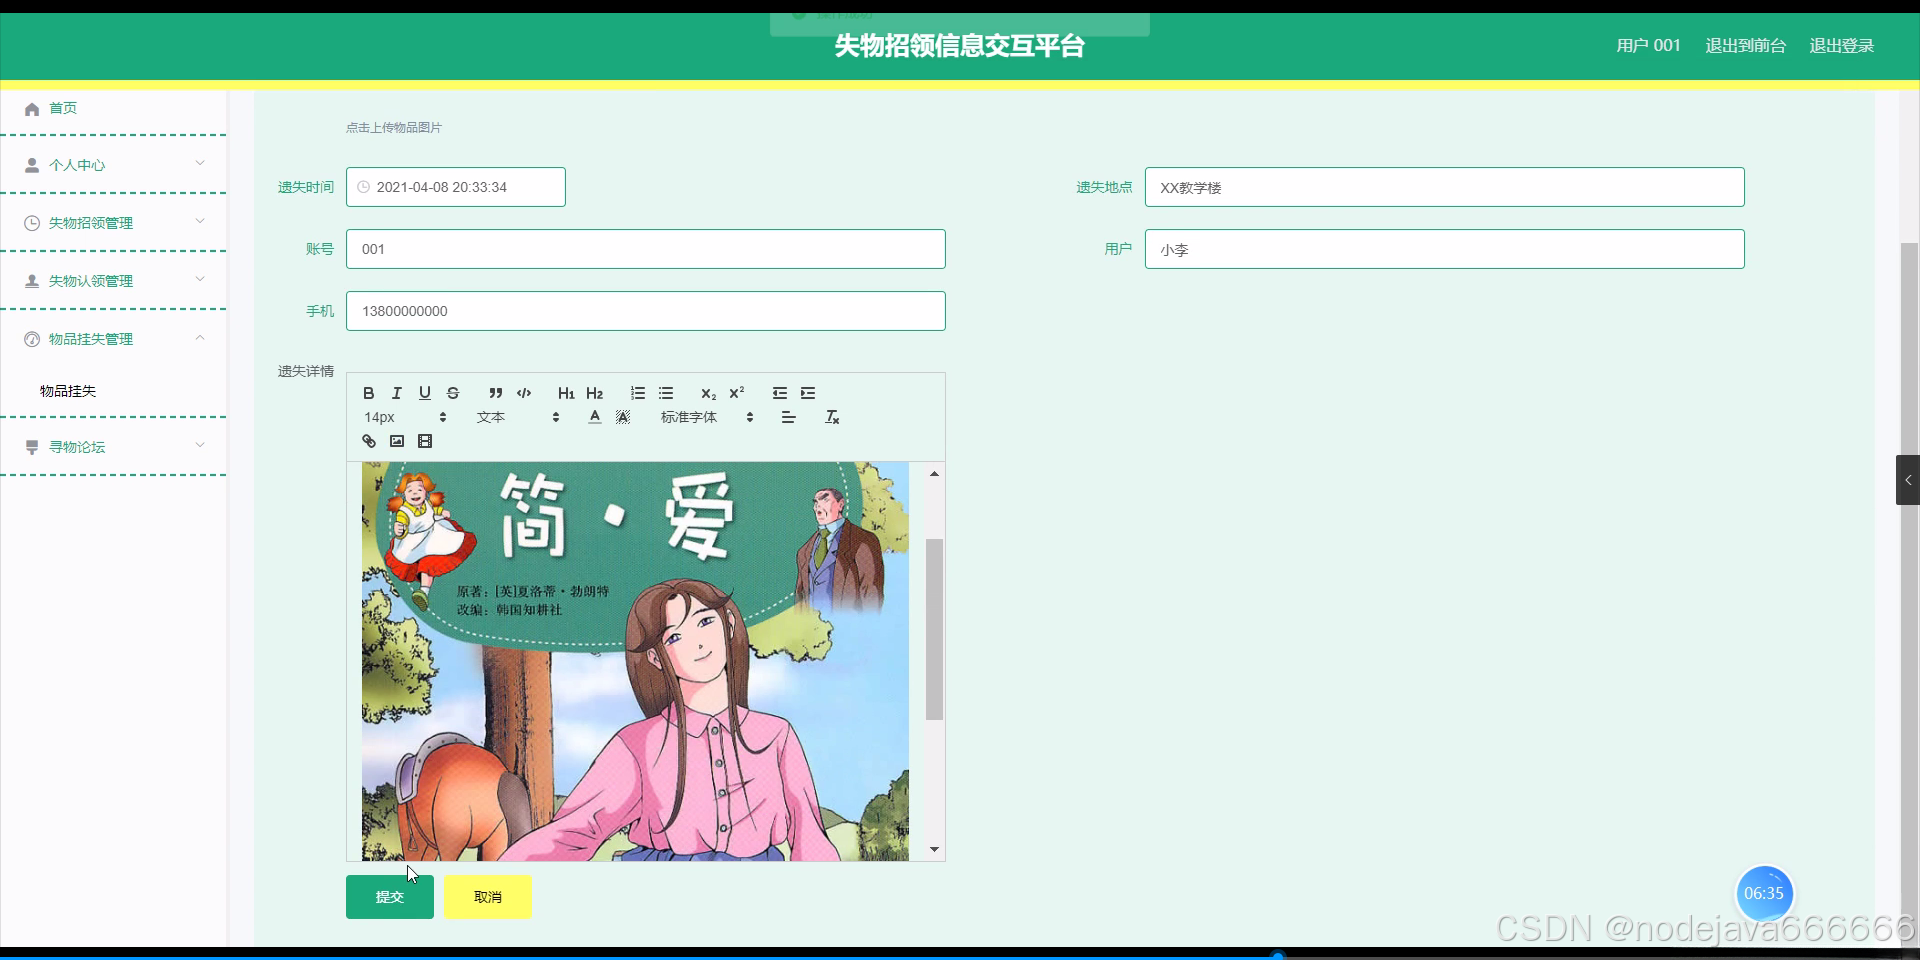This screenshot has height=960, width=1920.
Task: Click the editor scrollbar down arrow
Action: coord(934,850)
